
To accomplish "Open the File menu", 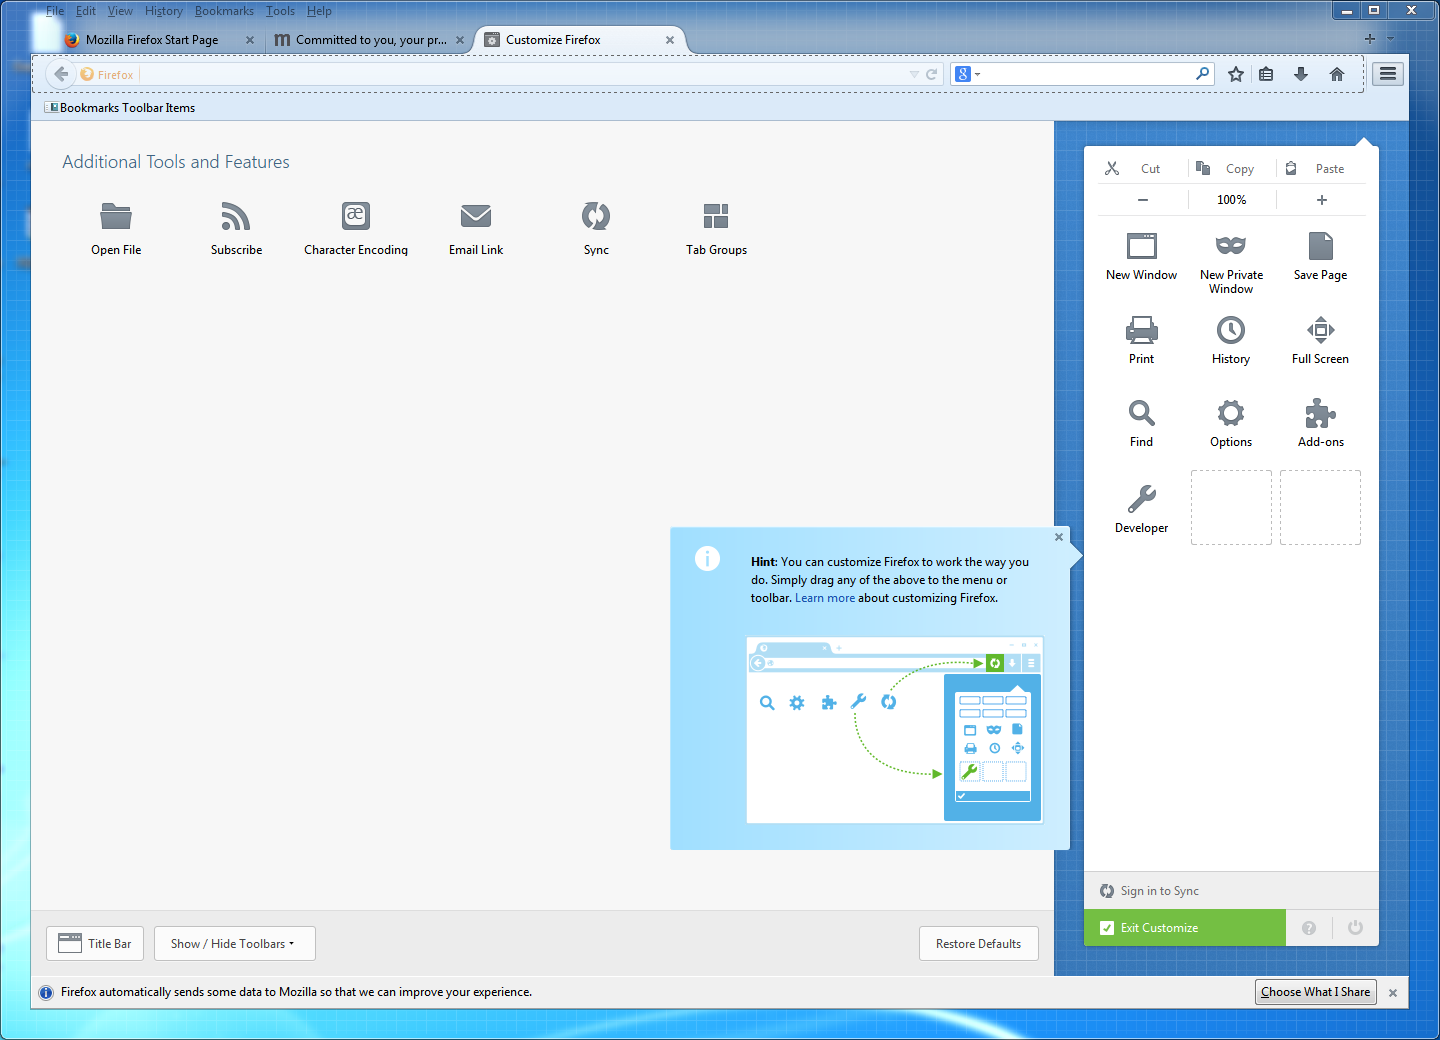I will coord(55,11).
